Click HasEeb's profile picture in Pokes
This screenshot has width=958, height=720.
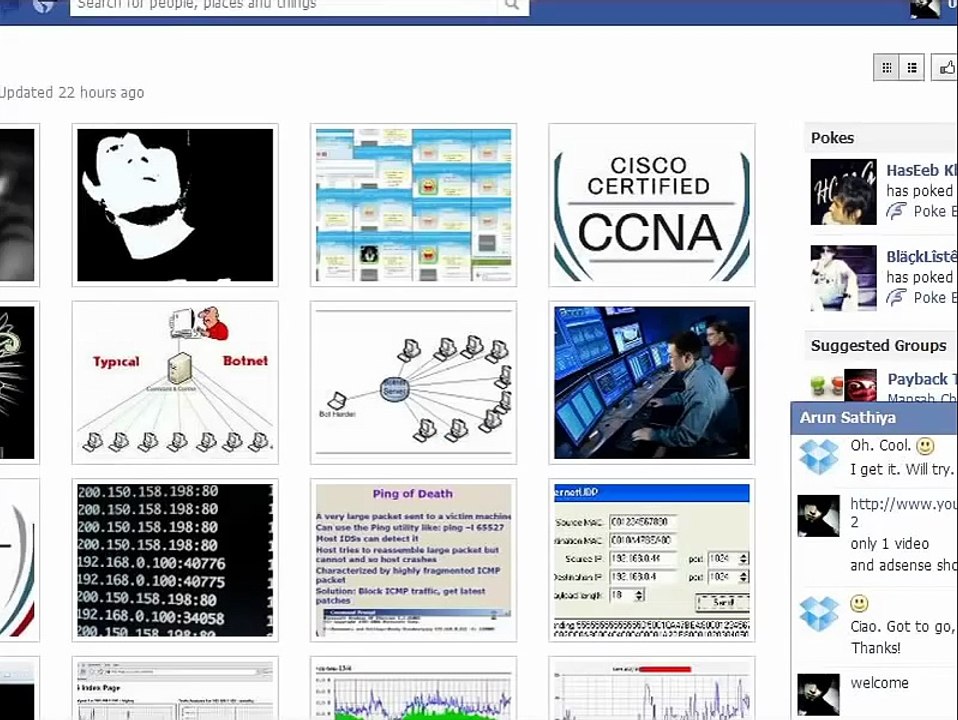[x=843, y=192]
